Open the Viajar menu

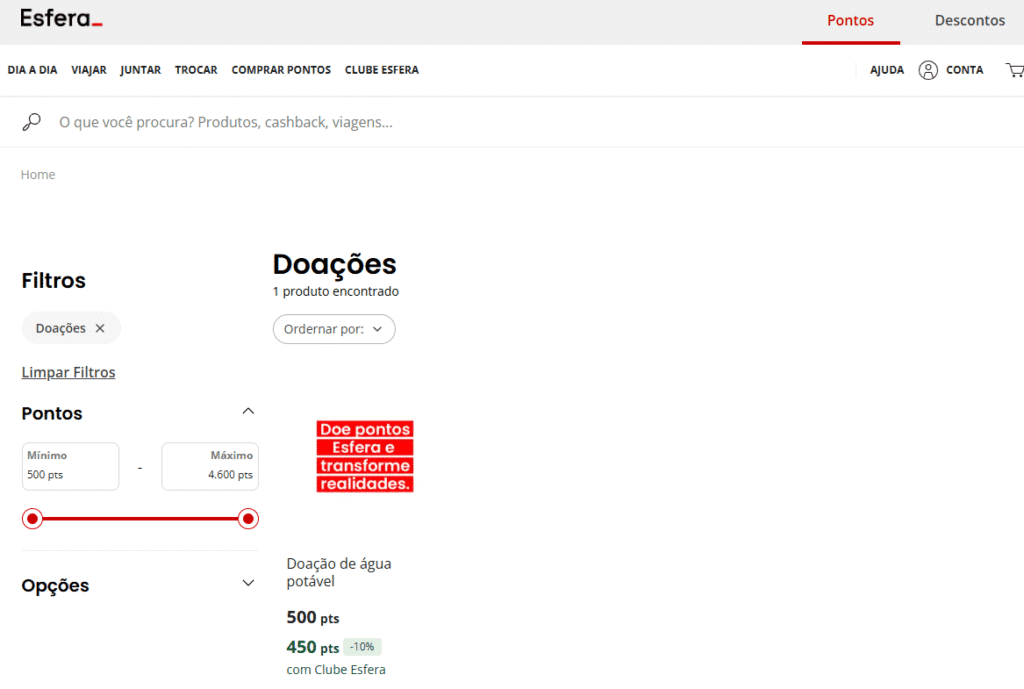[x=89, y=70]
